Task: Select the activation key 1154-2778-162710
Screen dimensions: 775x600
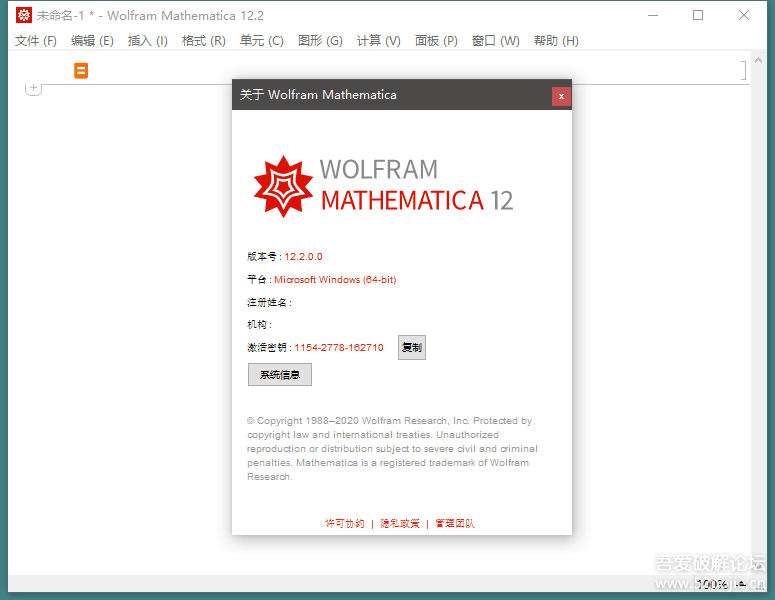Action: point(339,347)
